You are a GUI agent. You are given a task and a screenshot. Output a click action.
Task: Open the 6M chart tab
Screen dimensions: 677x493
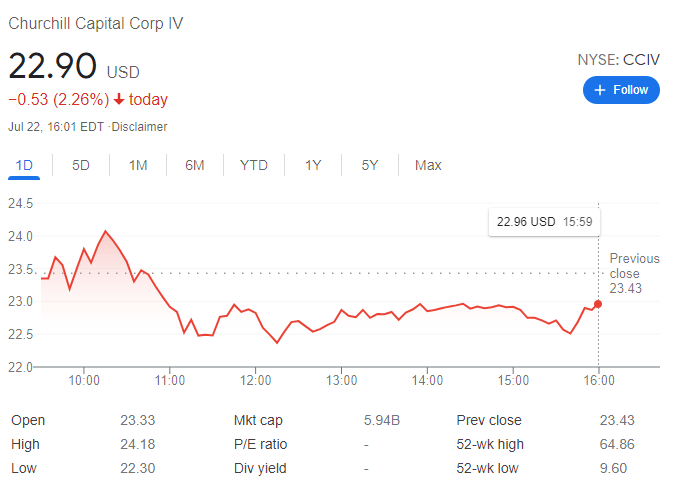click(x=195, y=165)
